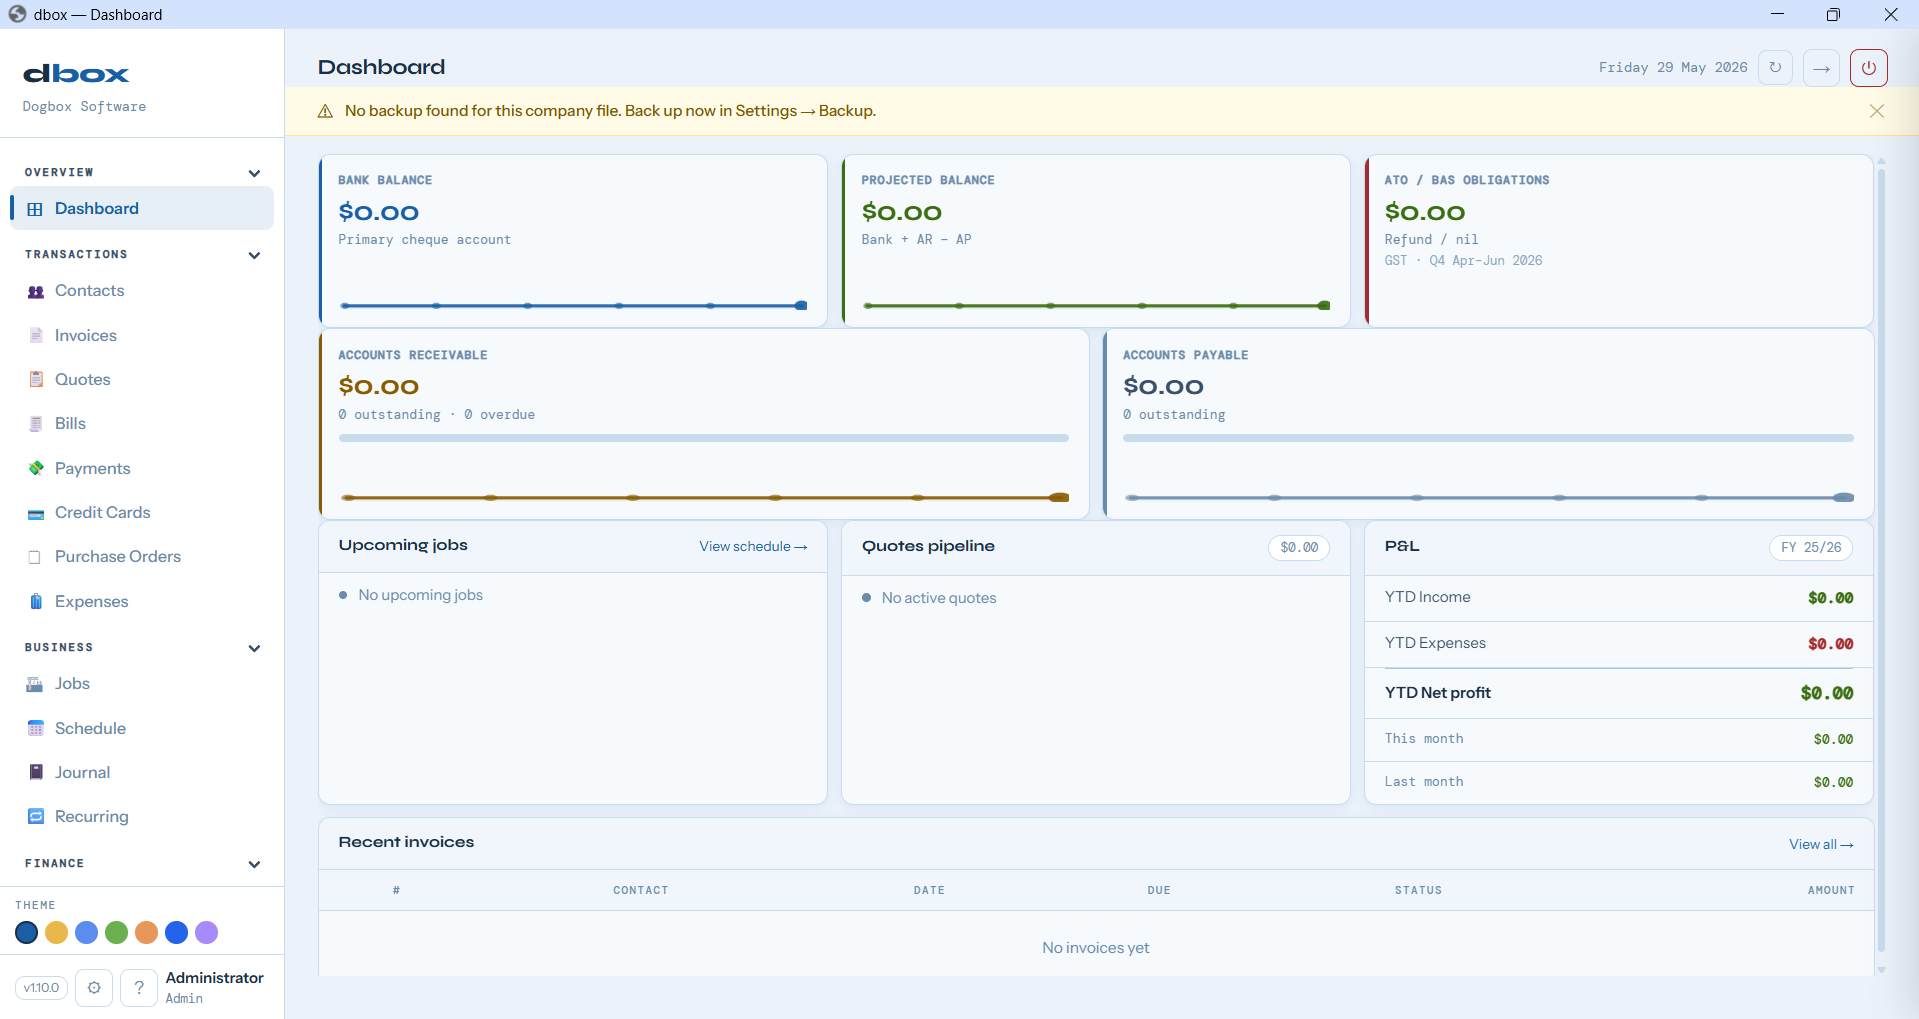The image size is (1919, 1019).
Task: Click the Credit Cards icon
Action: (36, 513)
